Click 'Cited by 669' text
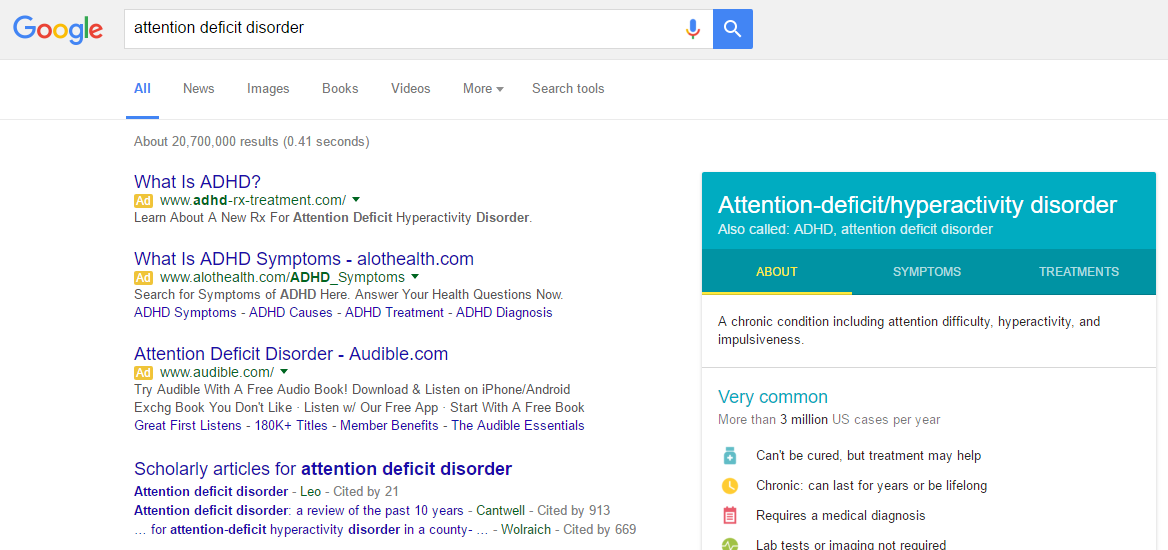 (x=600, y=530)
